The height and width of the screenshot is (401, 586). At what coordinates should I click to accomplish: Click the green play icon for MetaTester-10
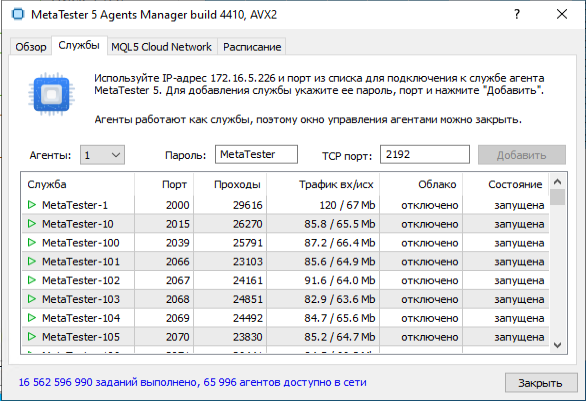(x=32, y=223)
